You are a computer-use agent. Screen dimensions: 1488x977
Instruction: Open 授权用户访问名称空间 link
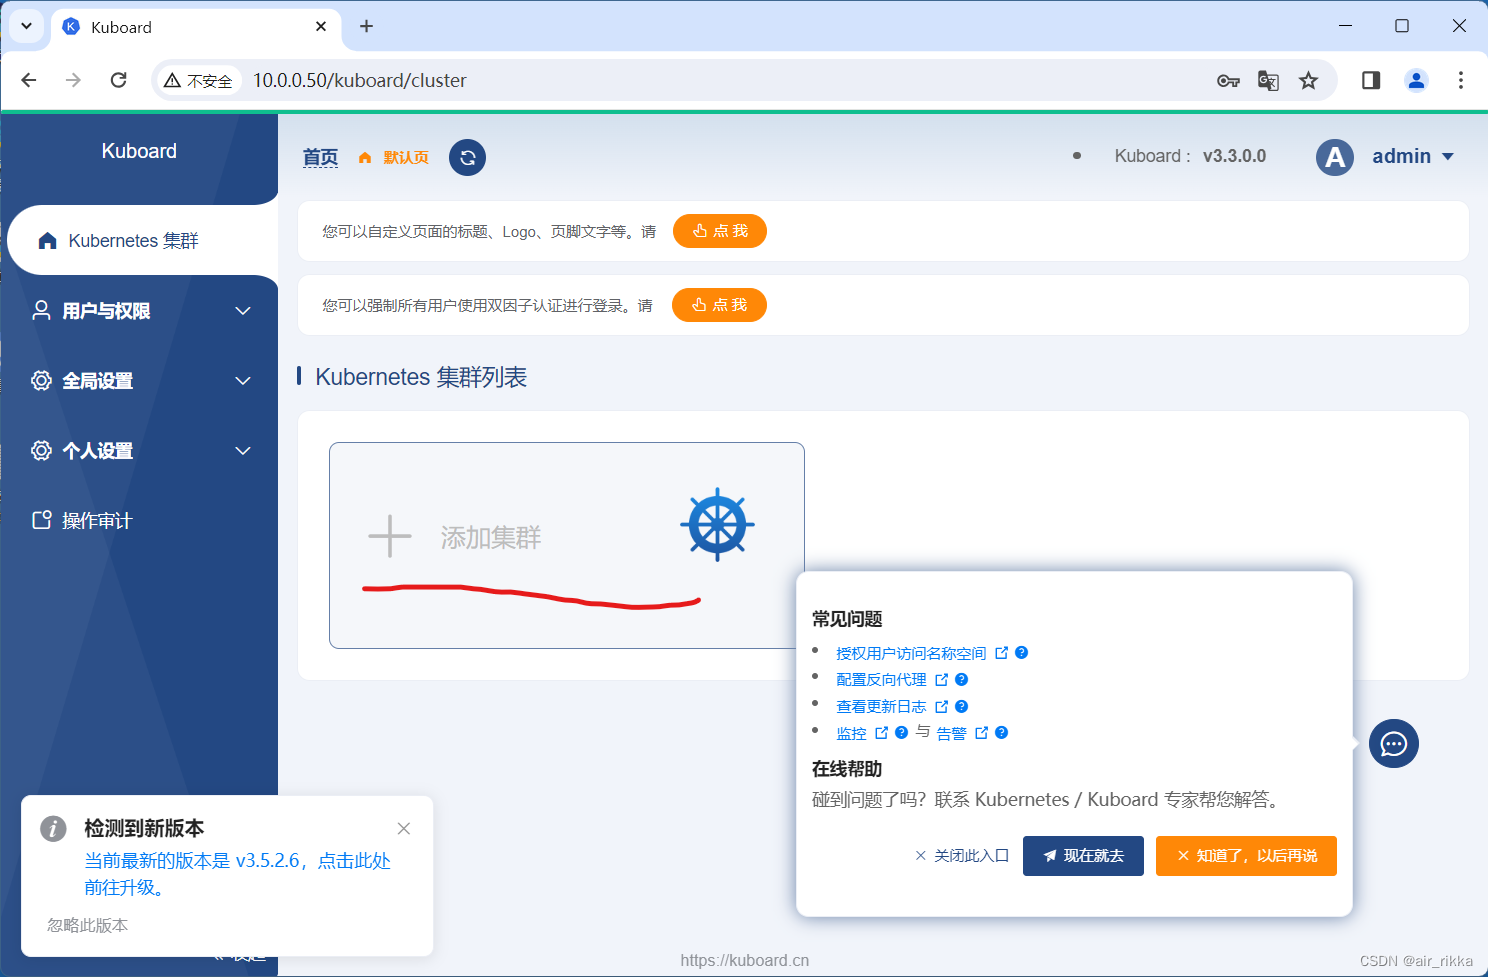pyautogui.click(x=911, y=653)
